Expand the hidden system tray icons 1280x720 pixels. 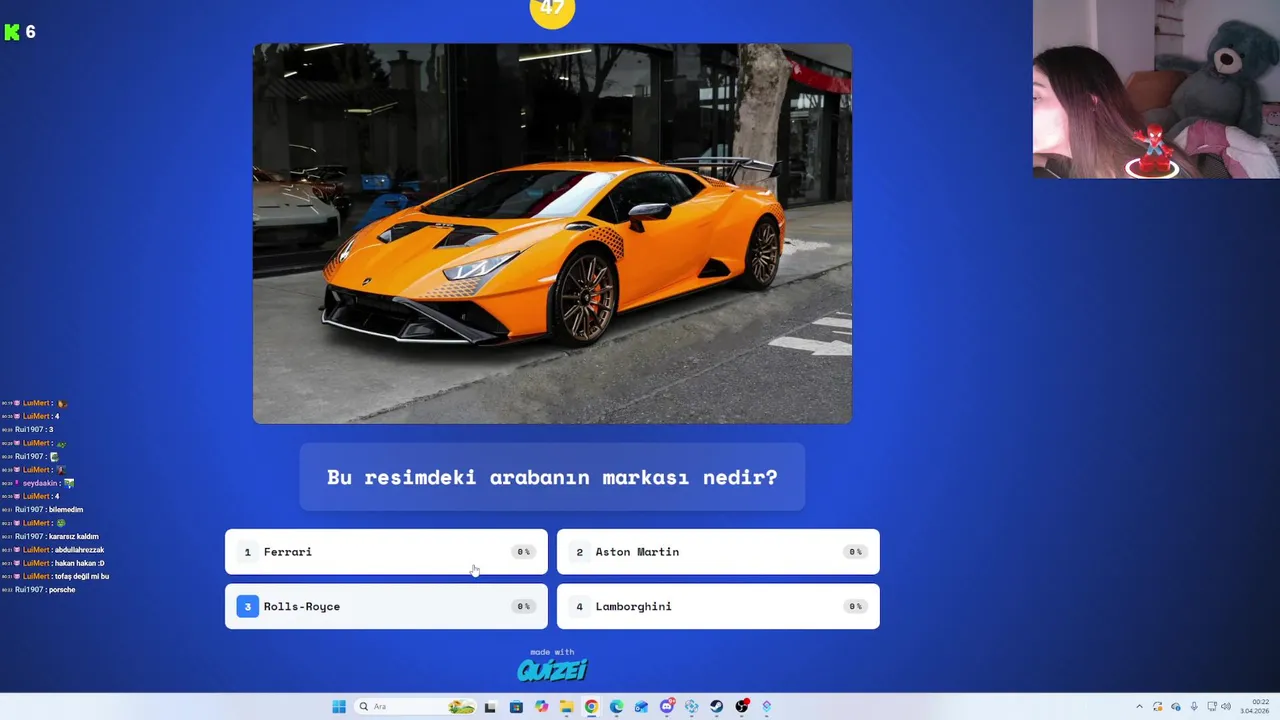[1140, 706]
